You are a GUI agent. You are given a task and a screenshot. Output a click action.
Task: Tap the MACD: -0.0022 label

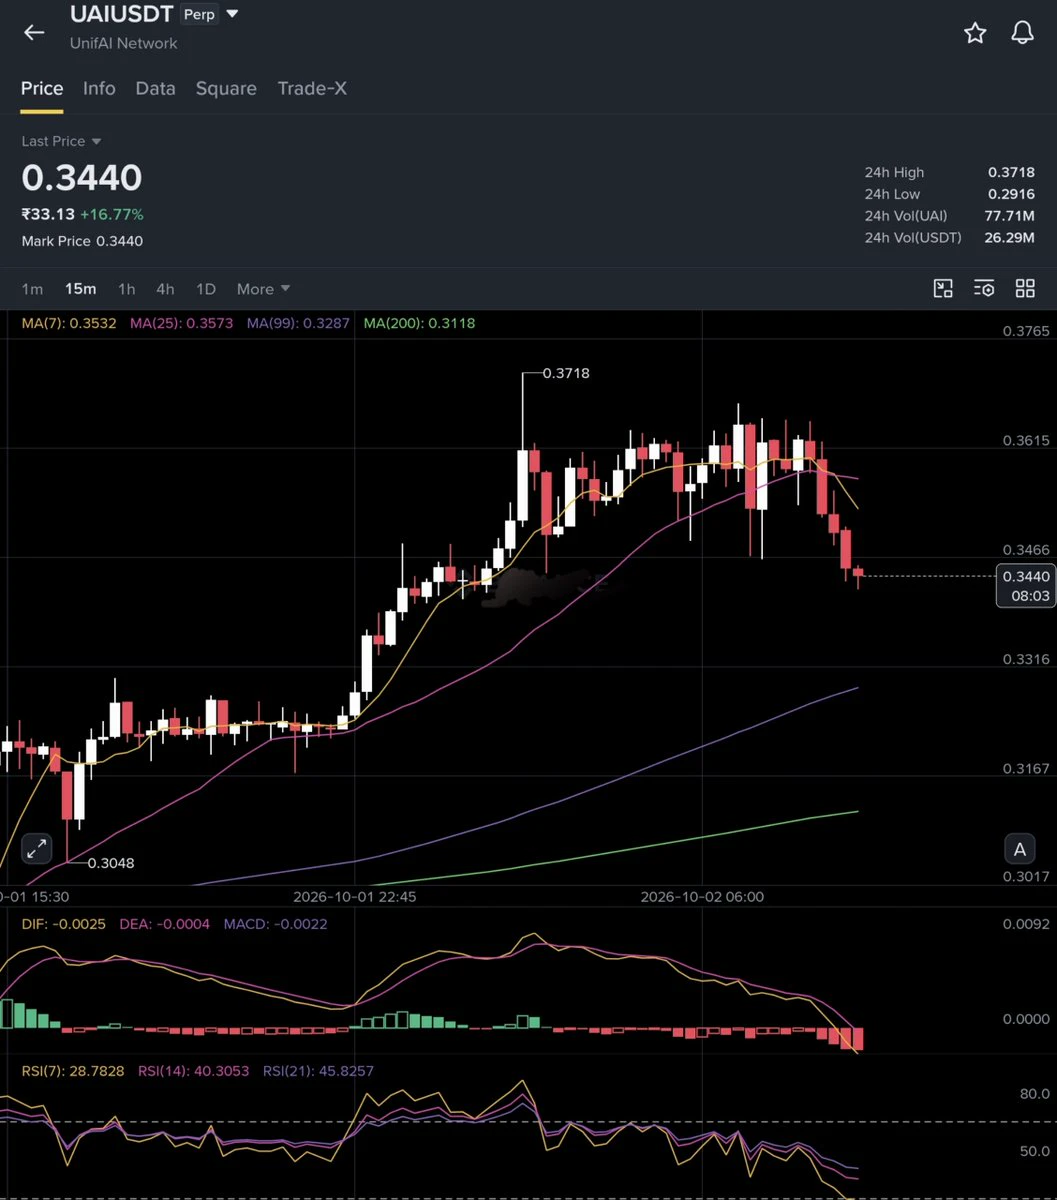pyautogui.click(x=275, y=924)
